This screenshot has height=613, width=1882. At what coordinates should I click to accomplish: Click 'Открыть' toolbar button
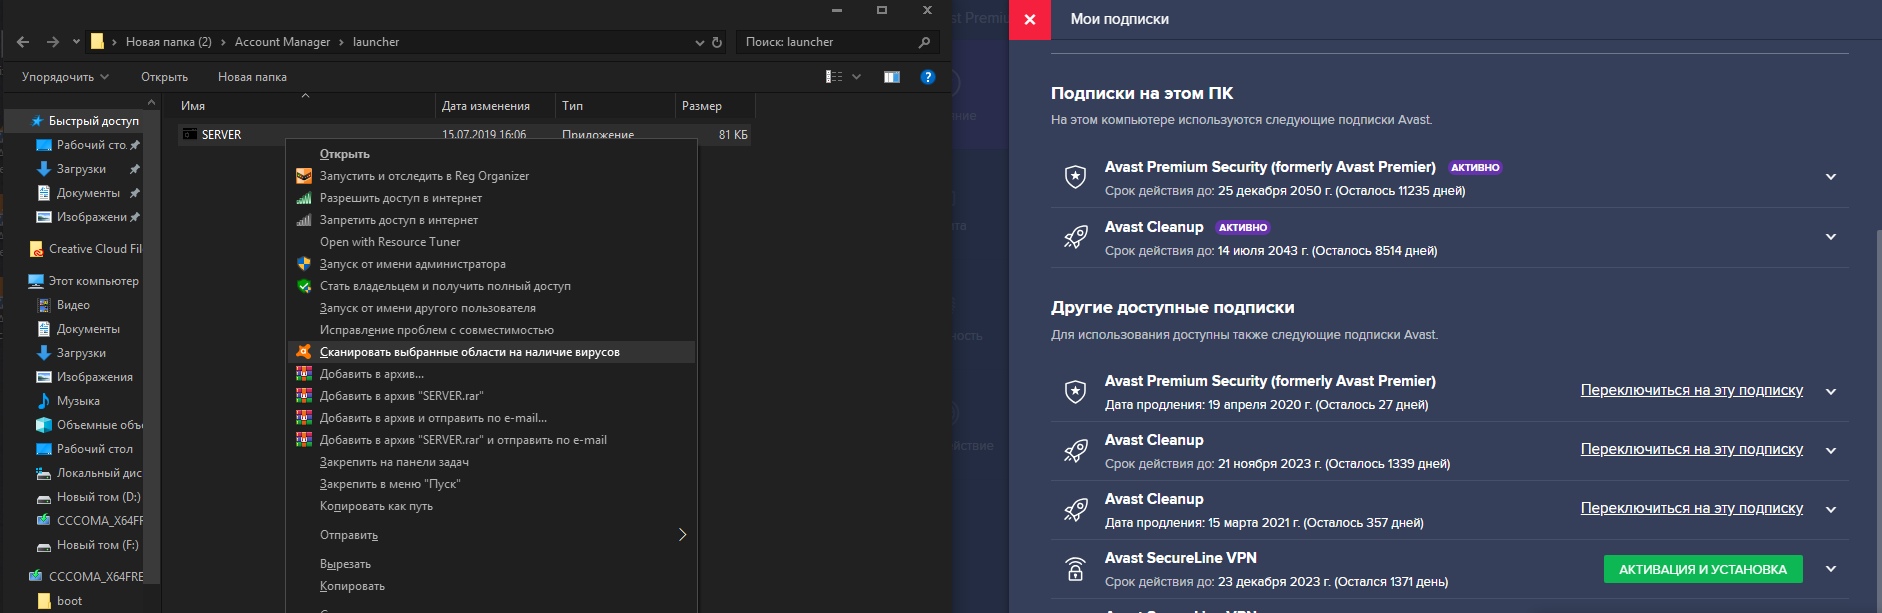tap(164, 77)
